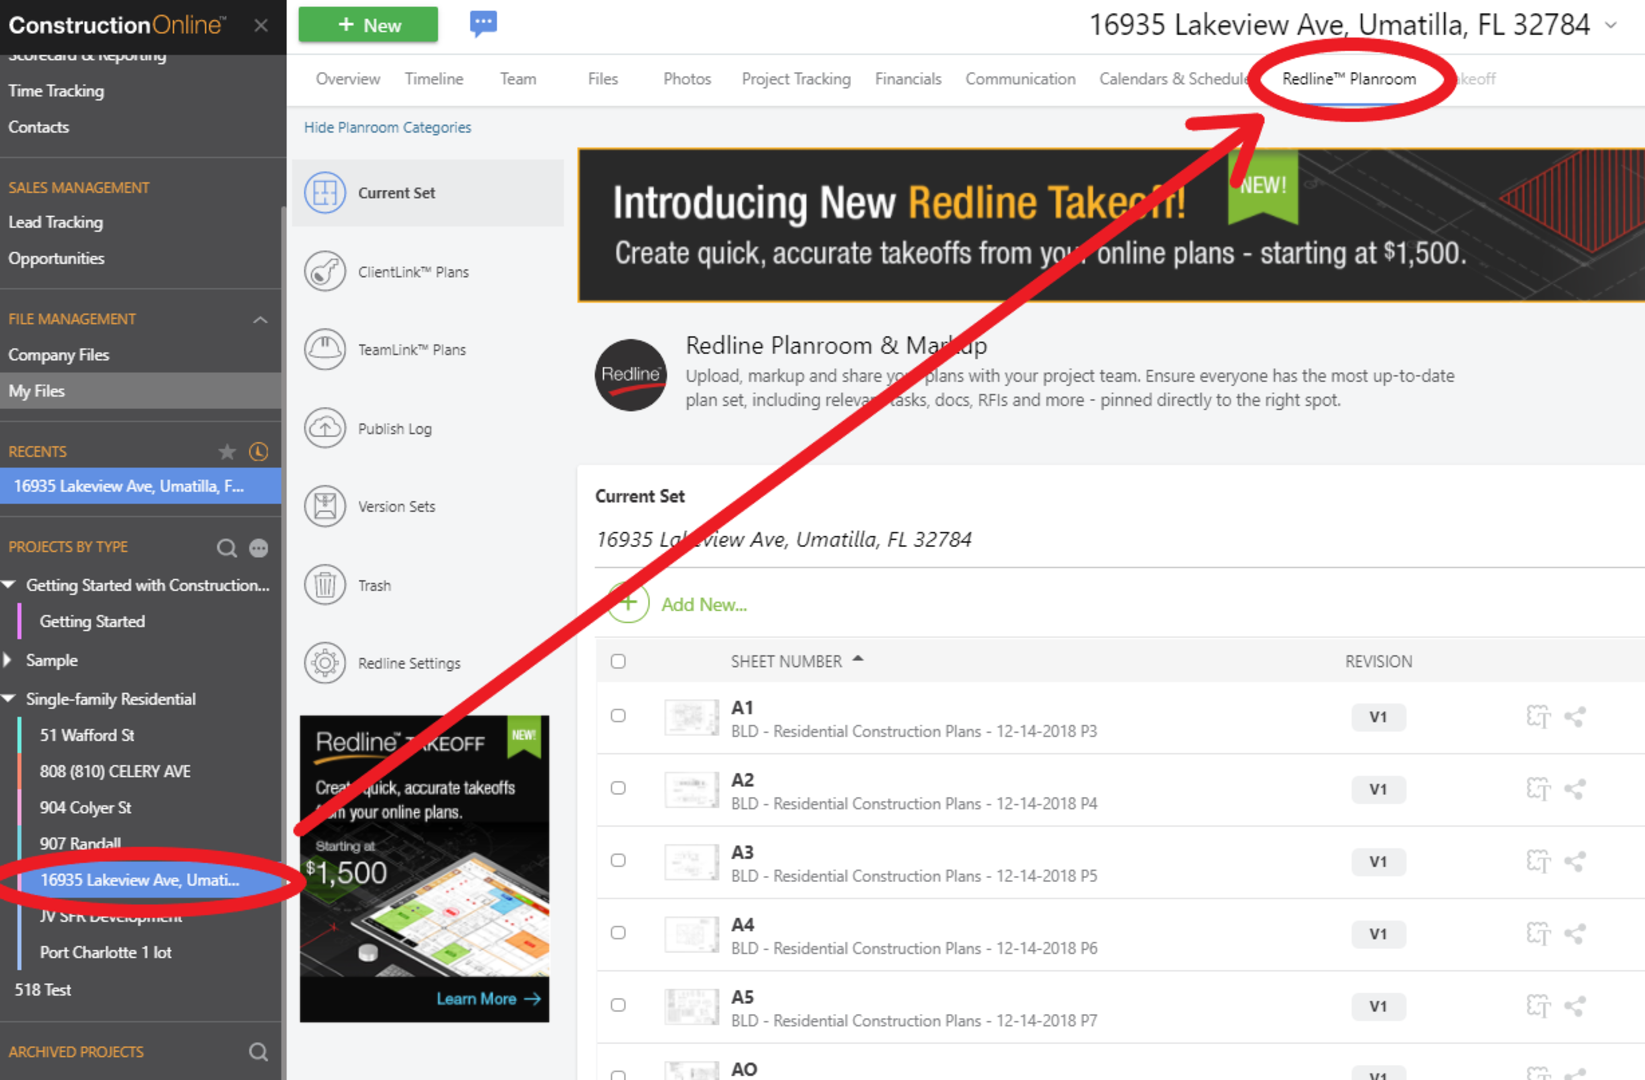The height and width of the screenshot is (1080, 1645).
Task: Open the planroom Trash icon
Action: point(325,585)
